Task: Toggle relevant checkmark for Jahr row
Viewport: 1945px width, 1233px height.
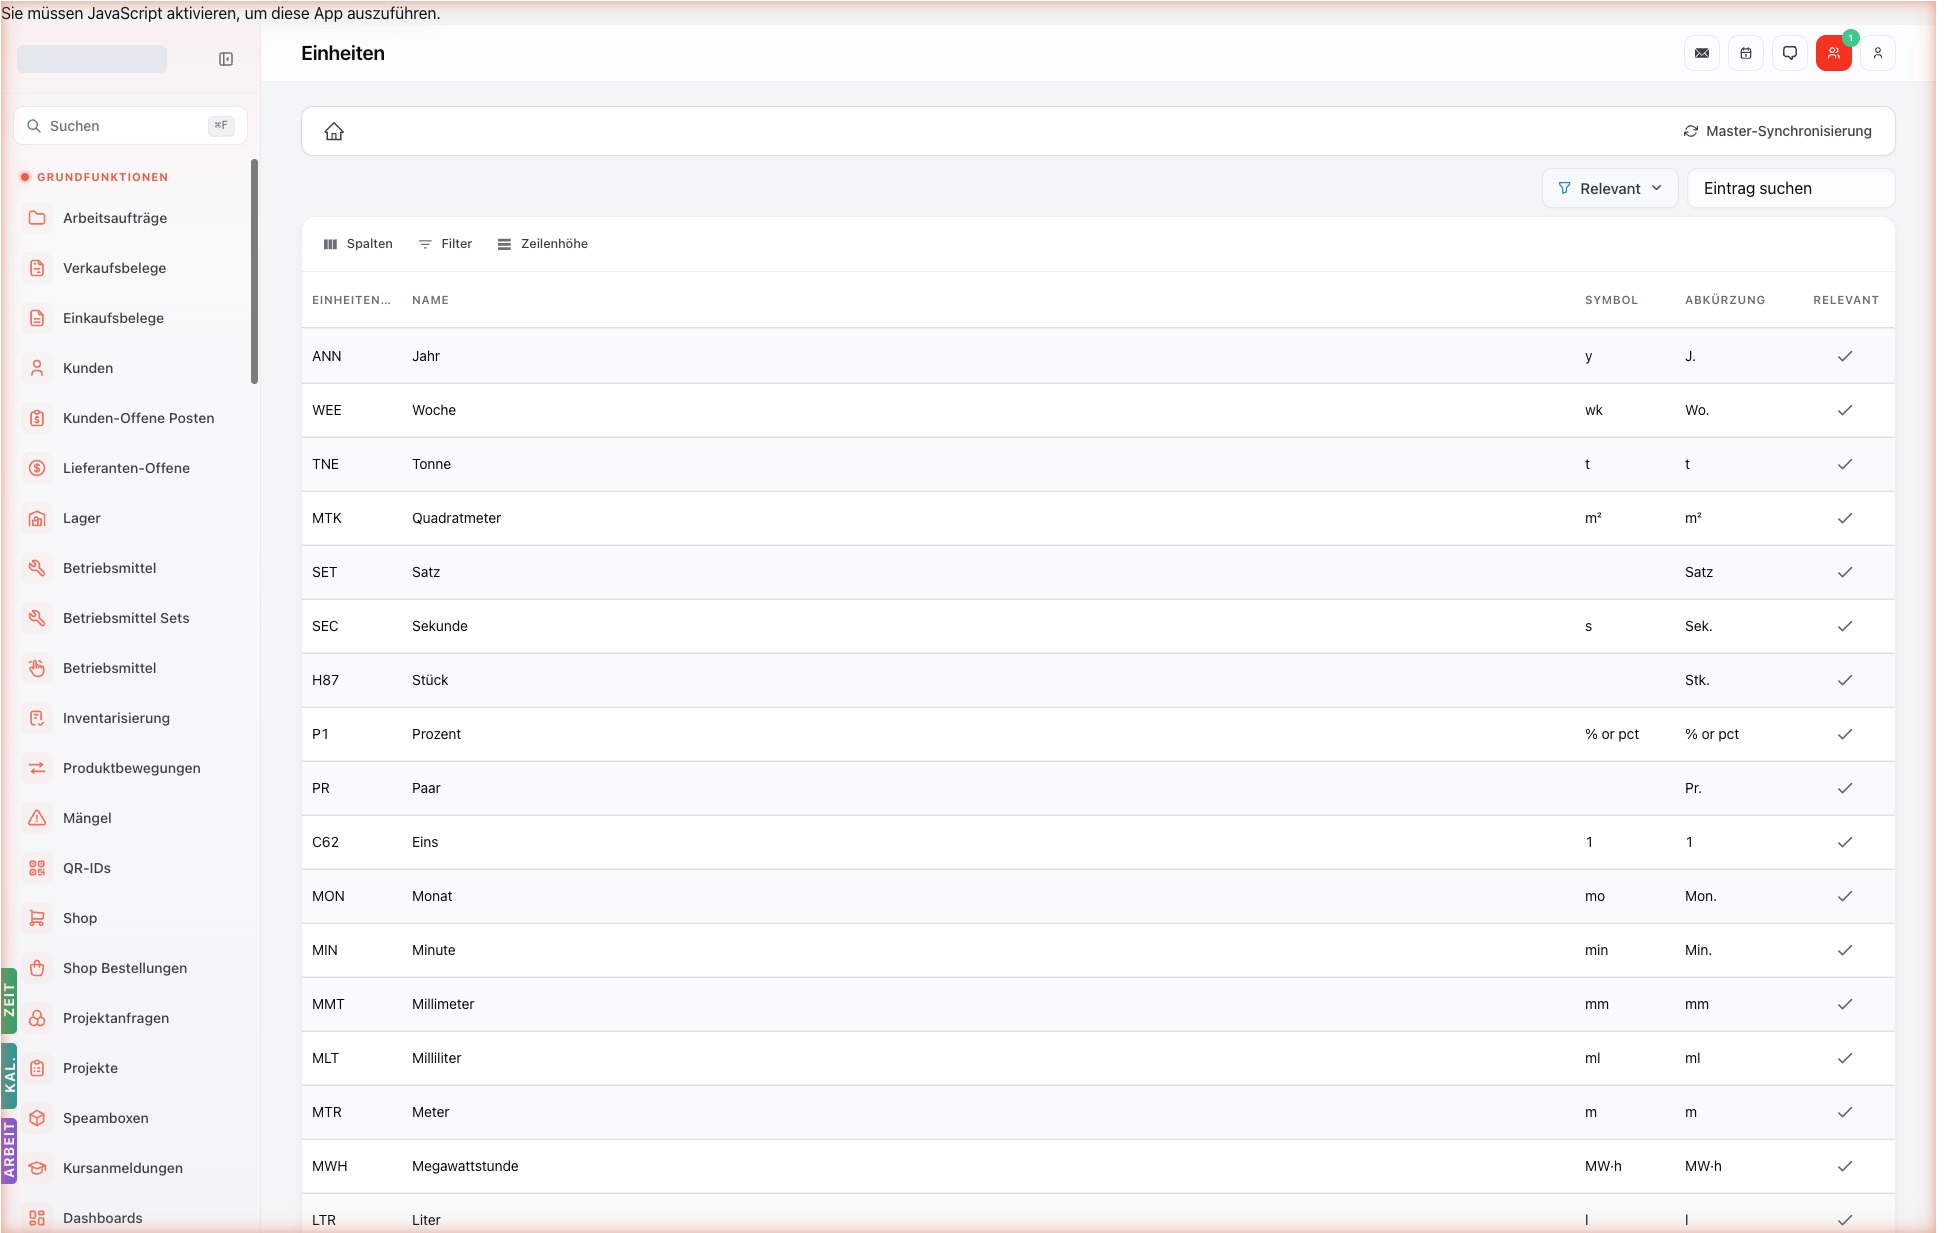Action: point(1845,356)
